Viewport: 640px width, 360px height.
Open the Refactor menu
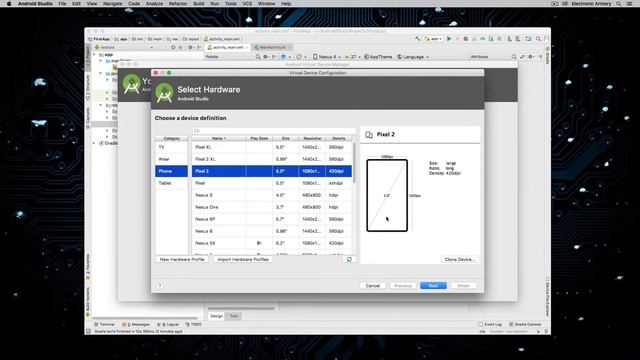[178, 4]
